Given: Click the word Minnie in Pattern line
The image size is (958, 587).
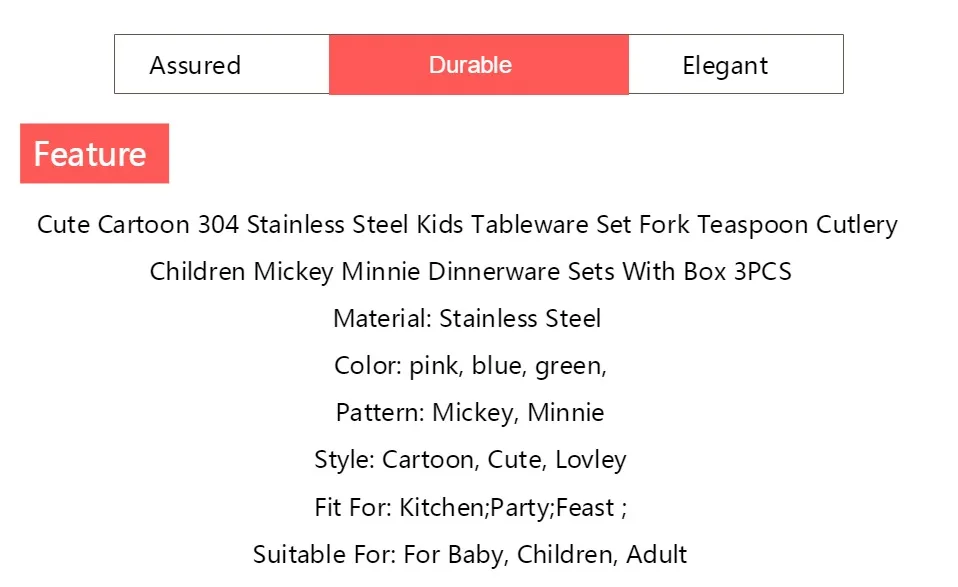Looking at the screenshot, I should click(566, 412).
